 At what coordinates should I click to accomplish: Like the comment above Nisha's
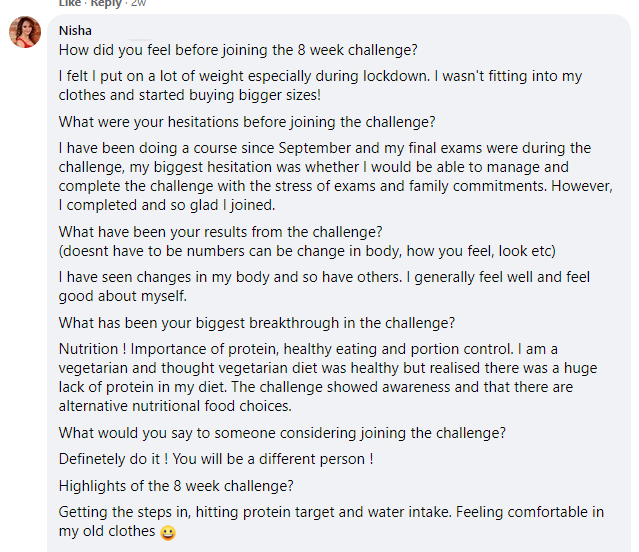pyautogui.click(x=70, y=3)
